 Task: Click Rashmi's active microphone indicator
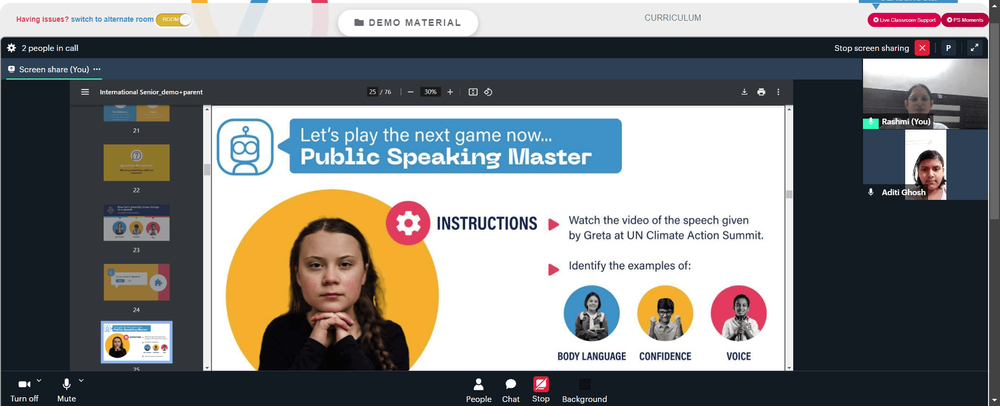871,122
